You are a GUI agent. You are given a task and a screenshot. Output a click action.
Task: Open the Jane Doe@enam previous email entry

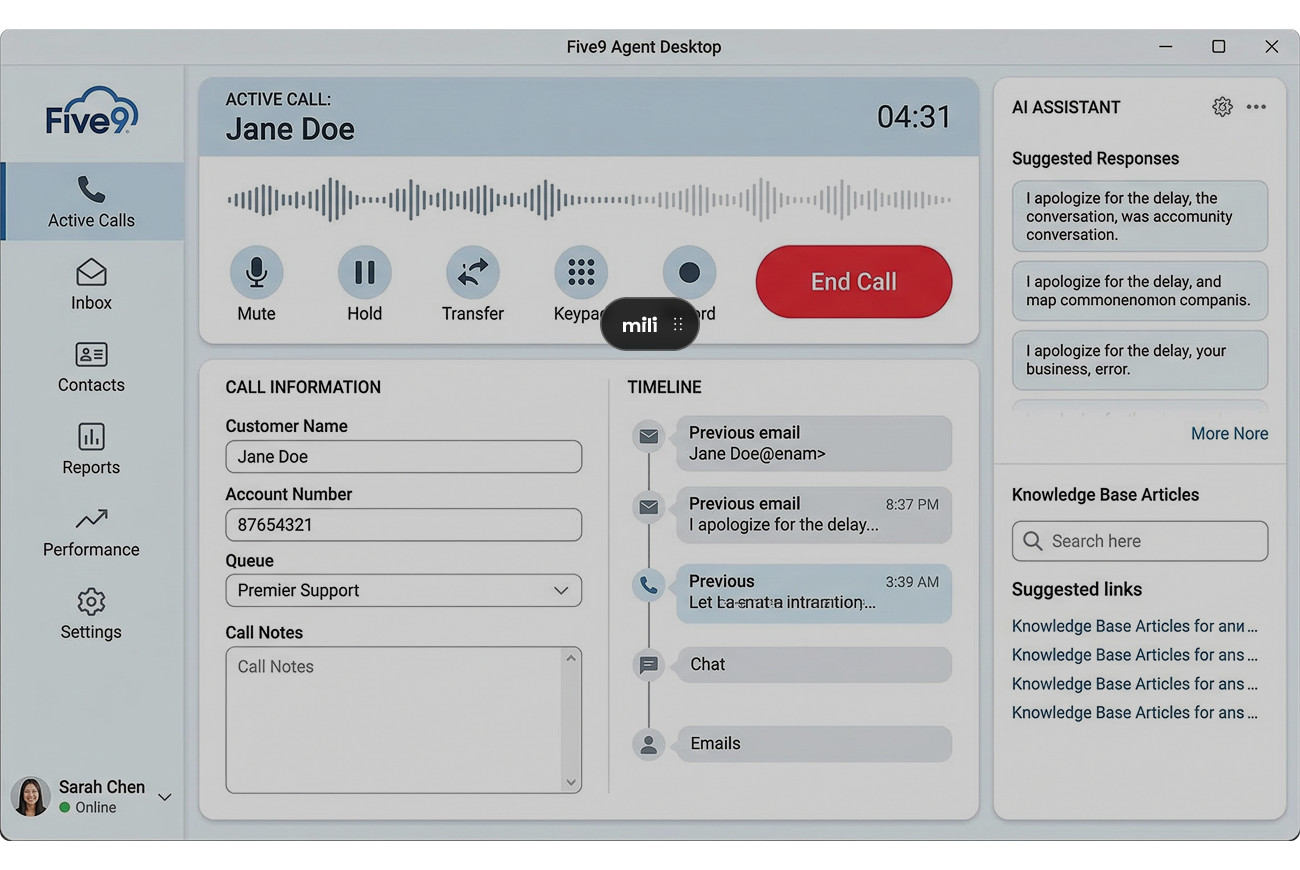814,443
